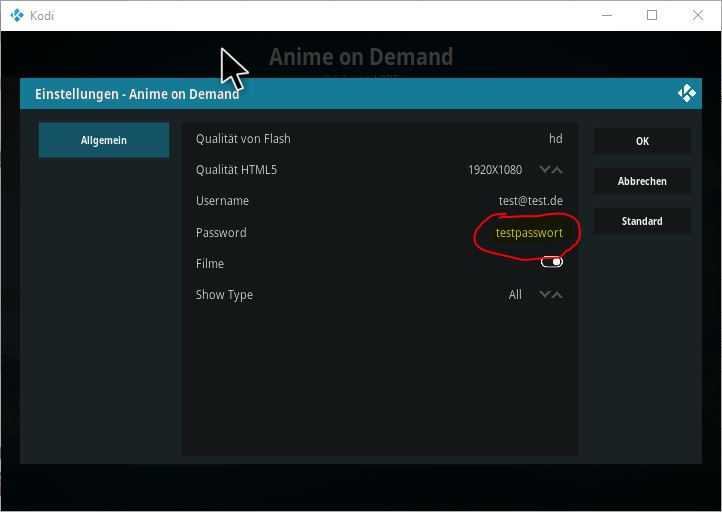Click the Abbrechen button
Screen dimensions: 722x512
point(642,181)
